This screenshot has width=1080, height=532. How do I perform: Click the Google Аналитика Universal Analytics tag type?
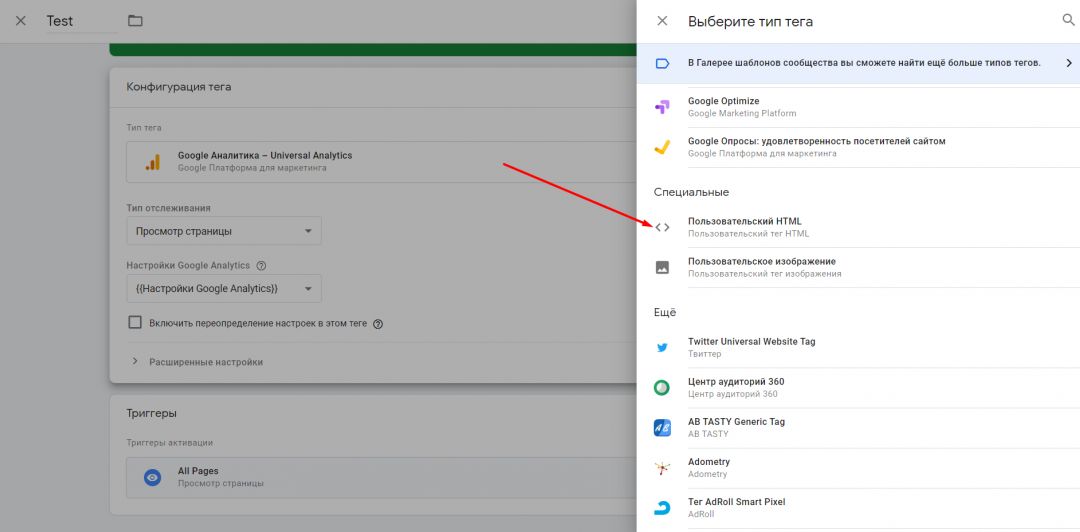381,162
